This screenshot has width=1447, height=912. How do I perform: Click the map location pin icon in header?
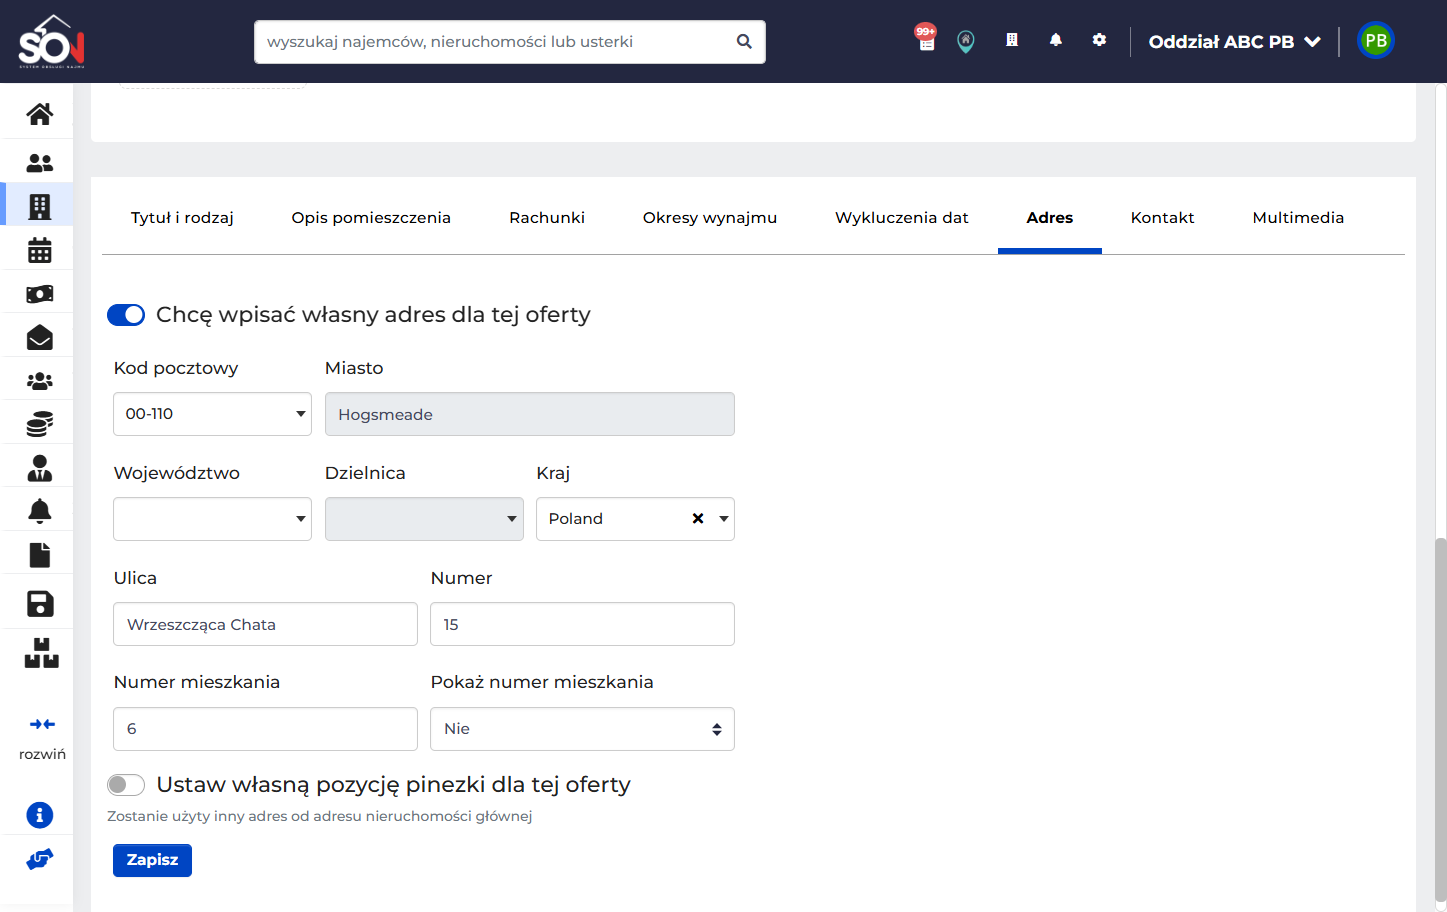coord(966,41)
